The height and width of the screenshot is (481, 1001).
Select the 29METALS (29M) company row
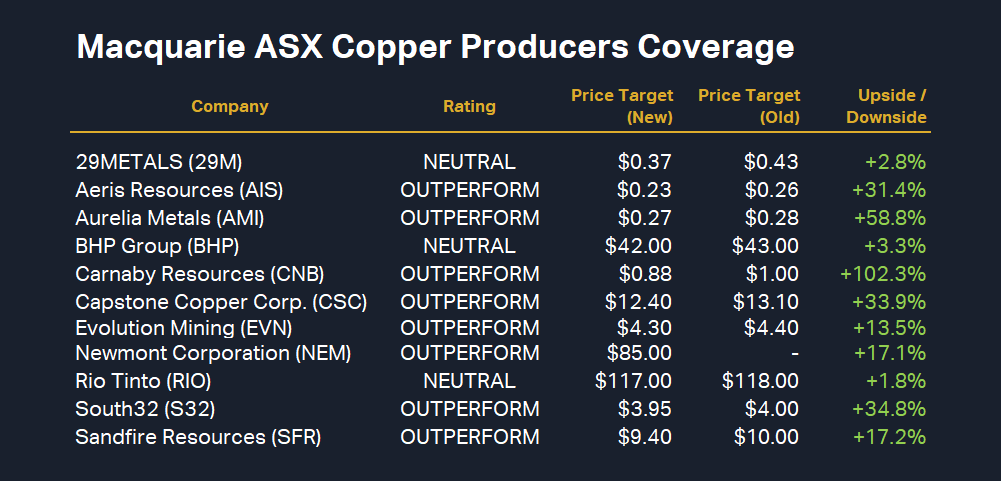coord(159,162)
